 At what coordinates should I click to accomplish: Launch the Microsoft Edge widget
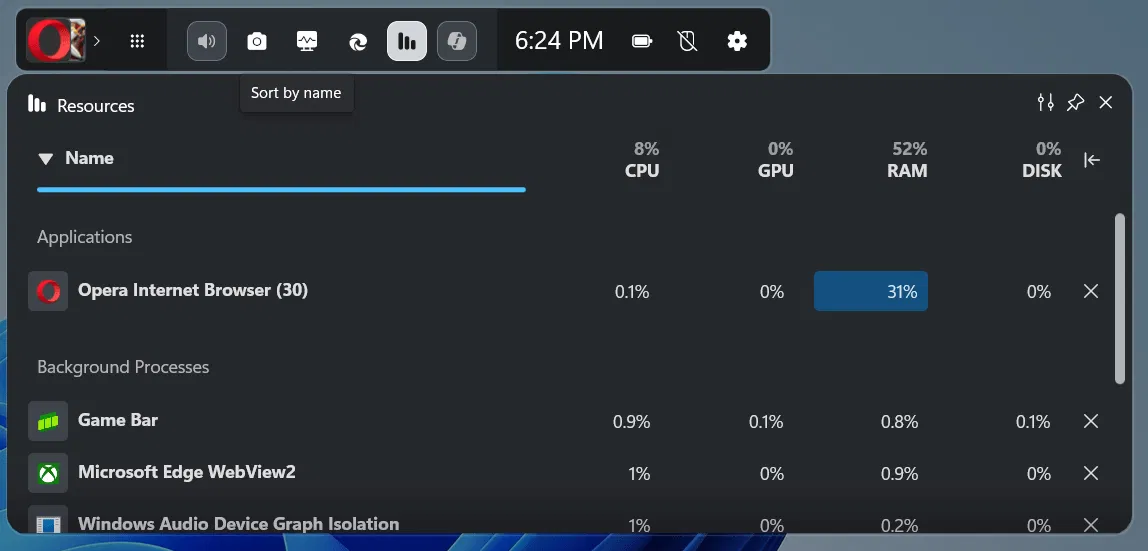pyautogui.click(x=357, y=41)
